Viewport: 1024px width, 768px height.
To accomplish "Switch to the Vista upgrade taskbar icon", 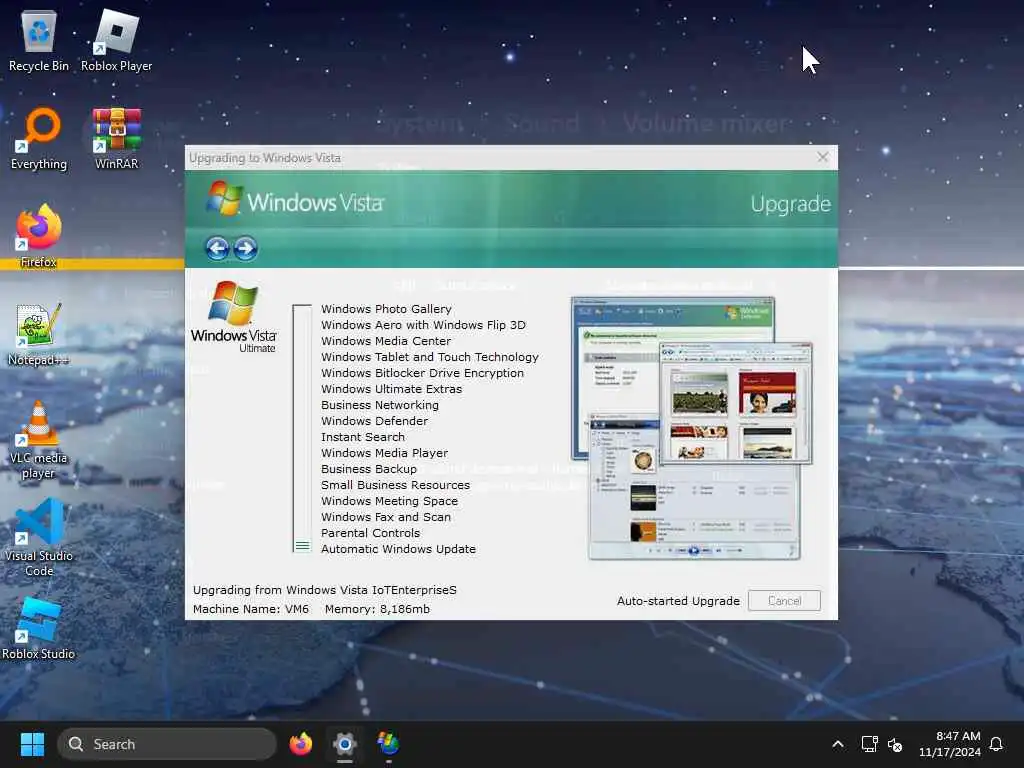I will (388, 744).
